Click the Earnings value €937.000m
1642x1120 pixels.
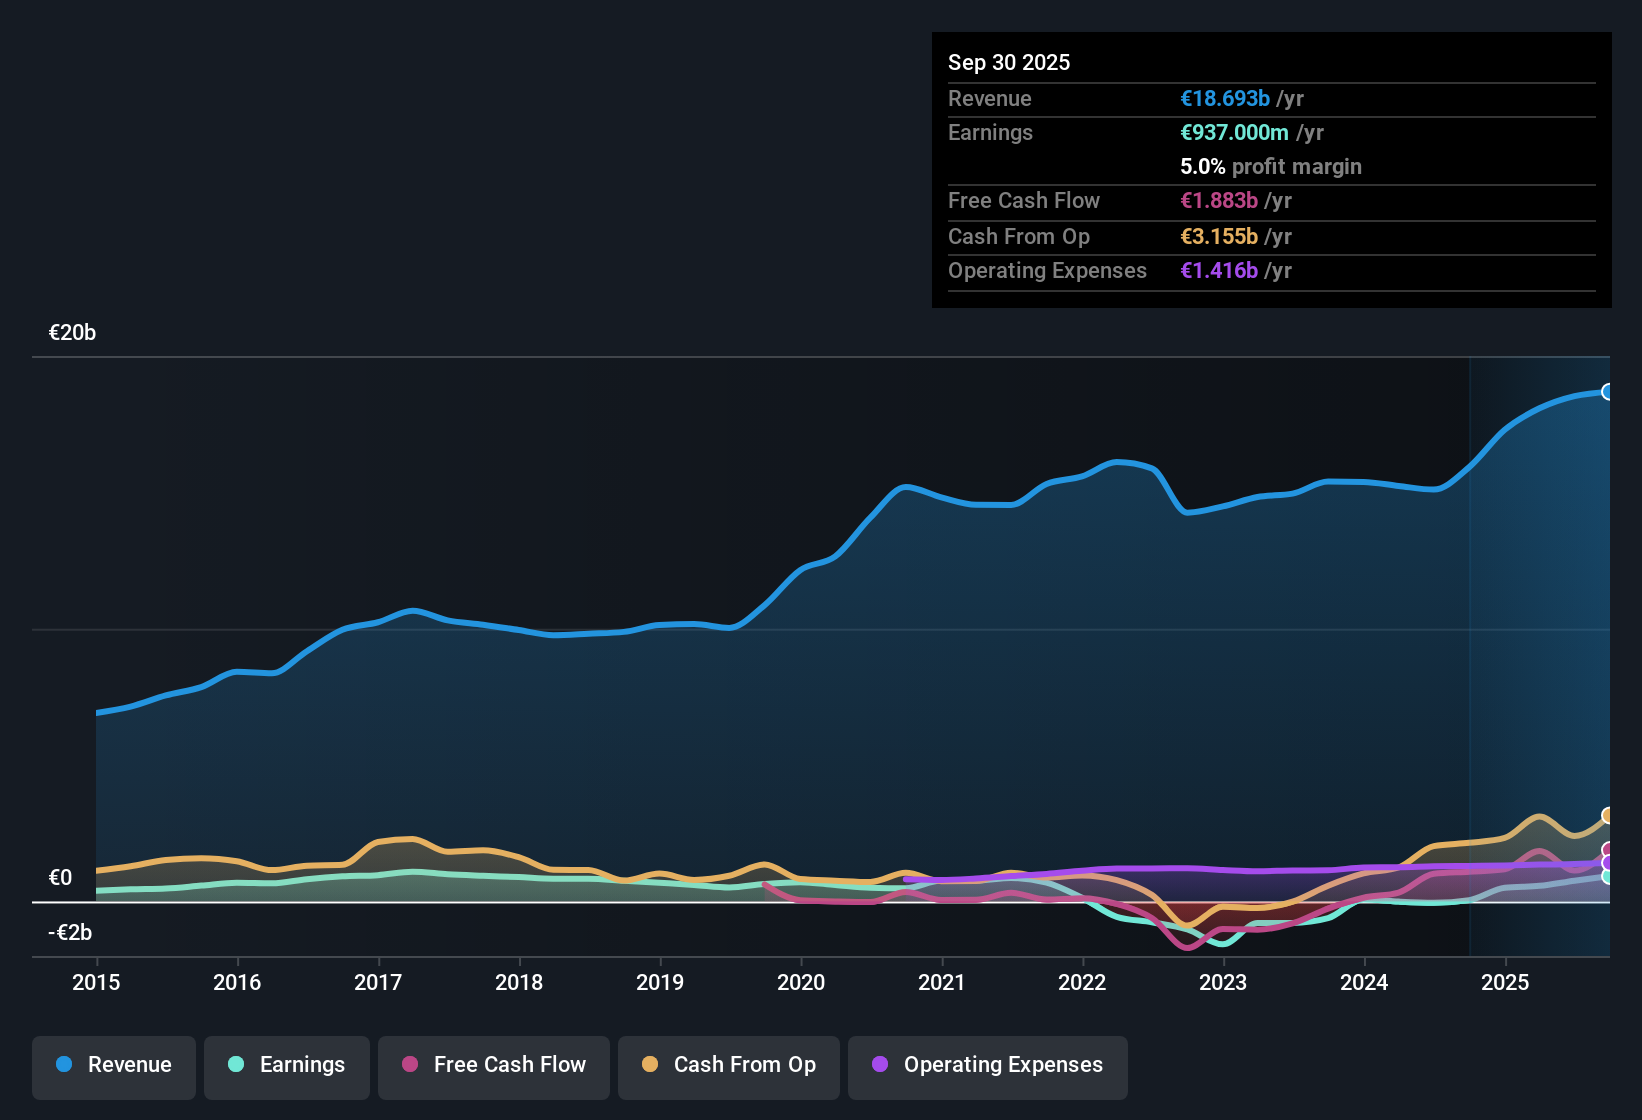tap(1235, 132)
